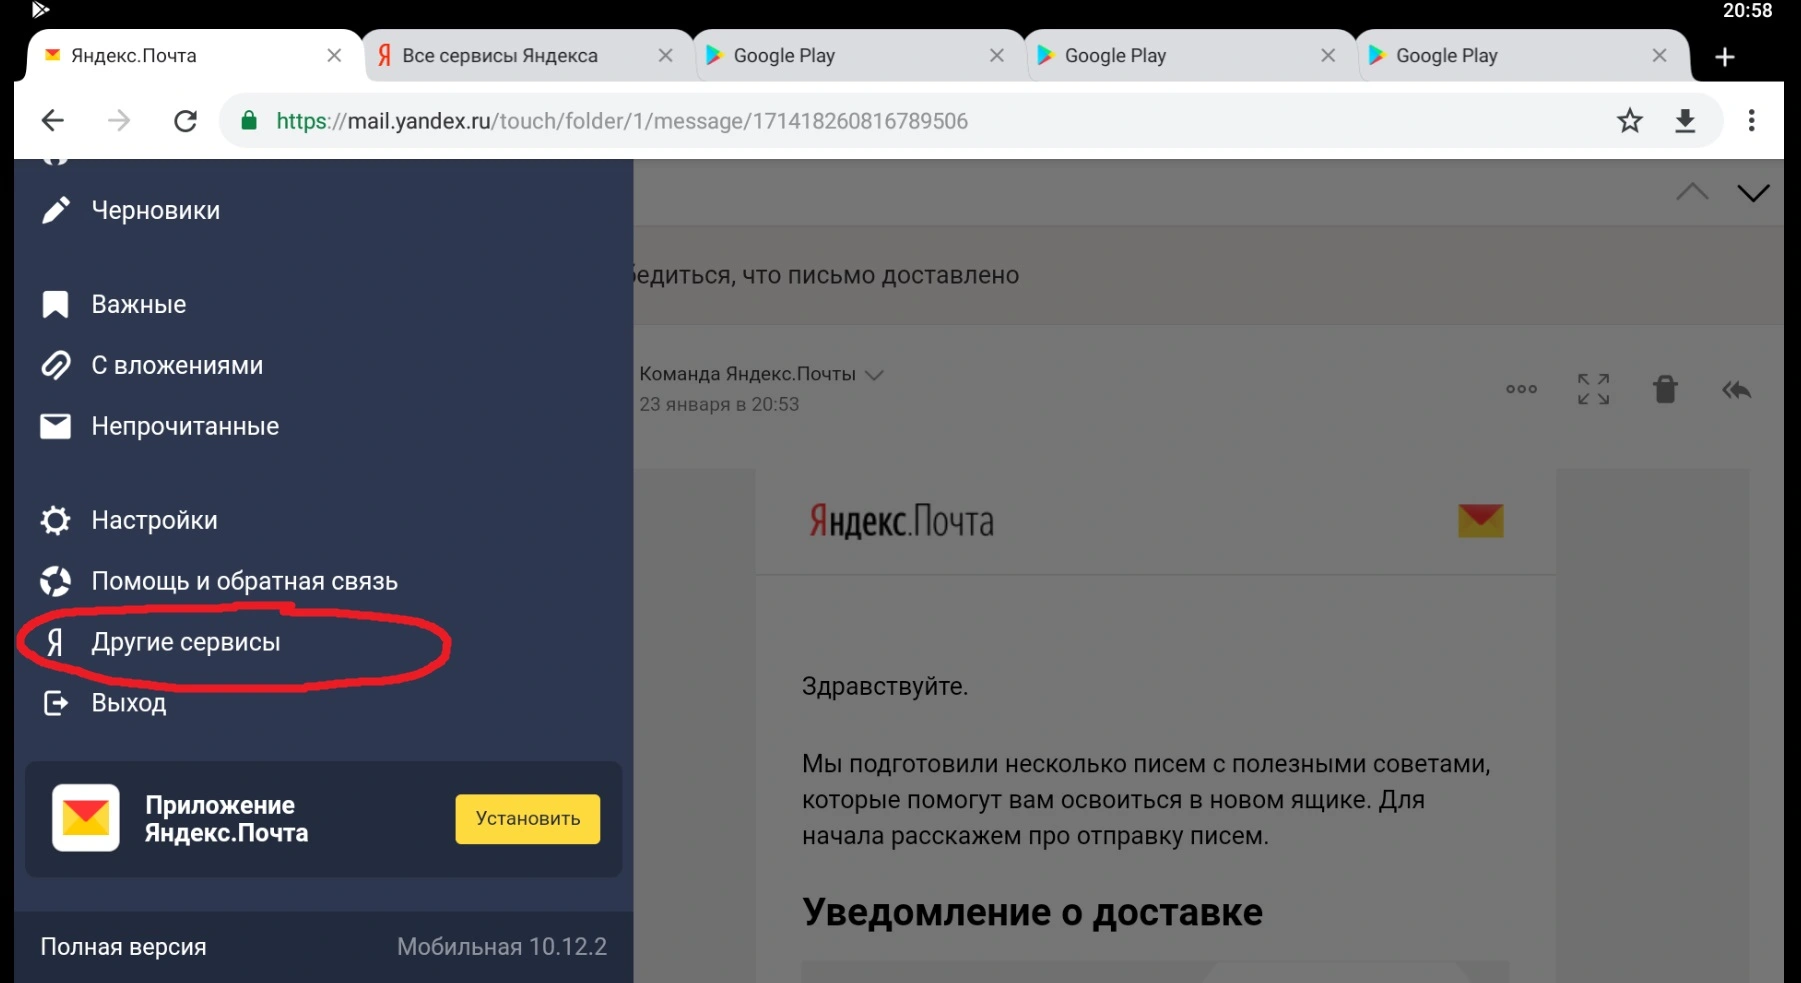The image size is (1801, 983).
Task: Click the message date 23 января в 20:53
Action: tap(719, 404)
